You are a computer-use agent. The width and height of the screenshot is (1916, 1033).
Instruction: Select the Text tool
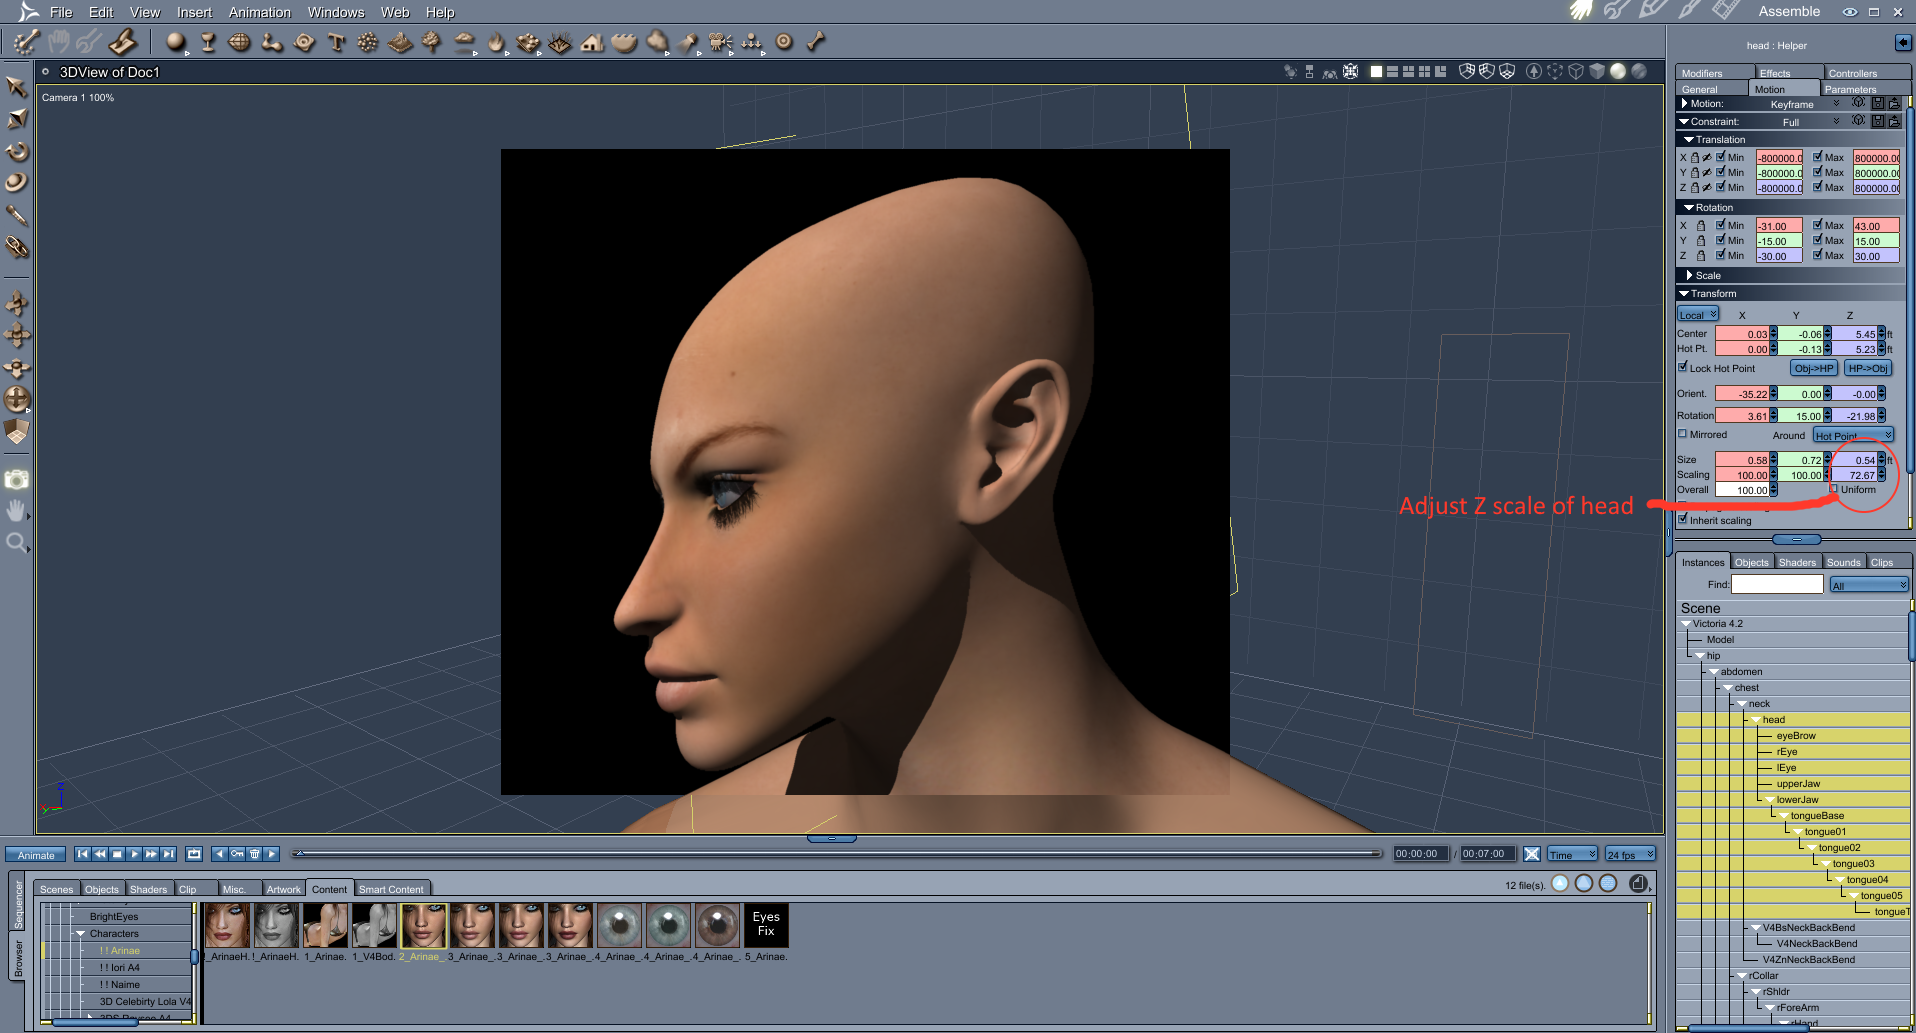(x=336, y=42)
